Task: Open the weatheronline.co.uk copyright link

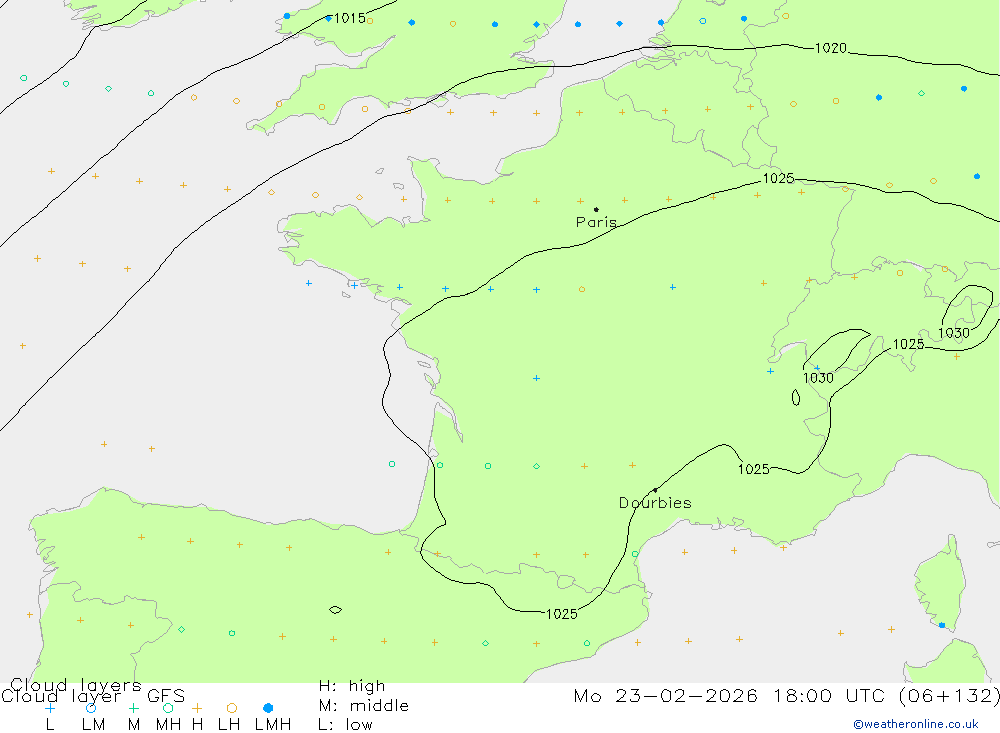Action: 916,724
